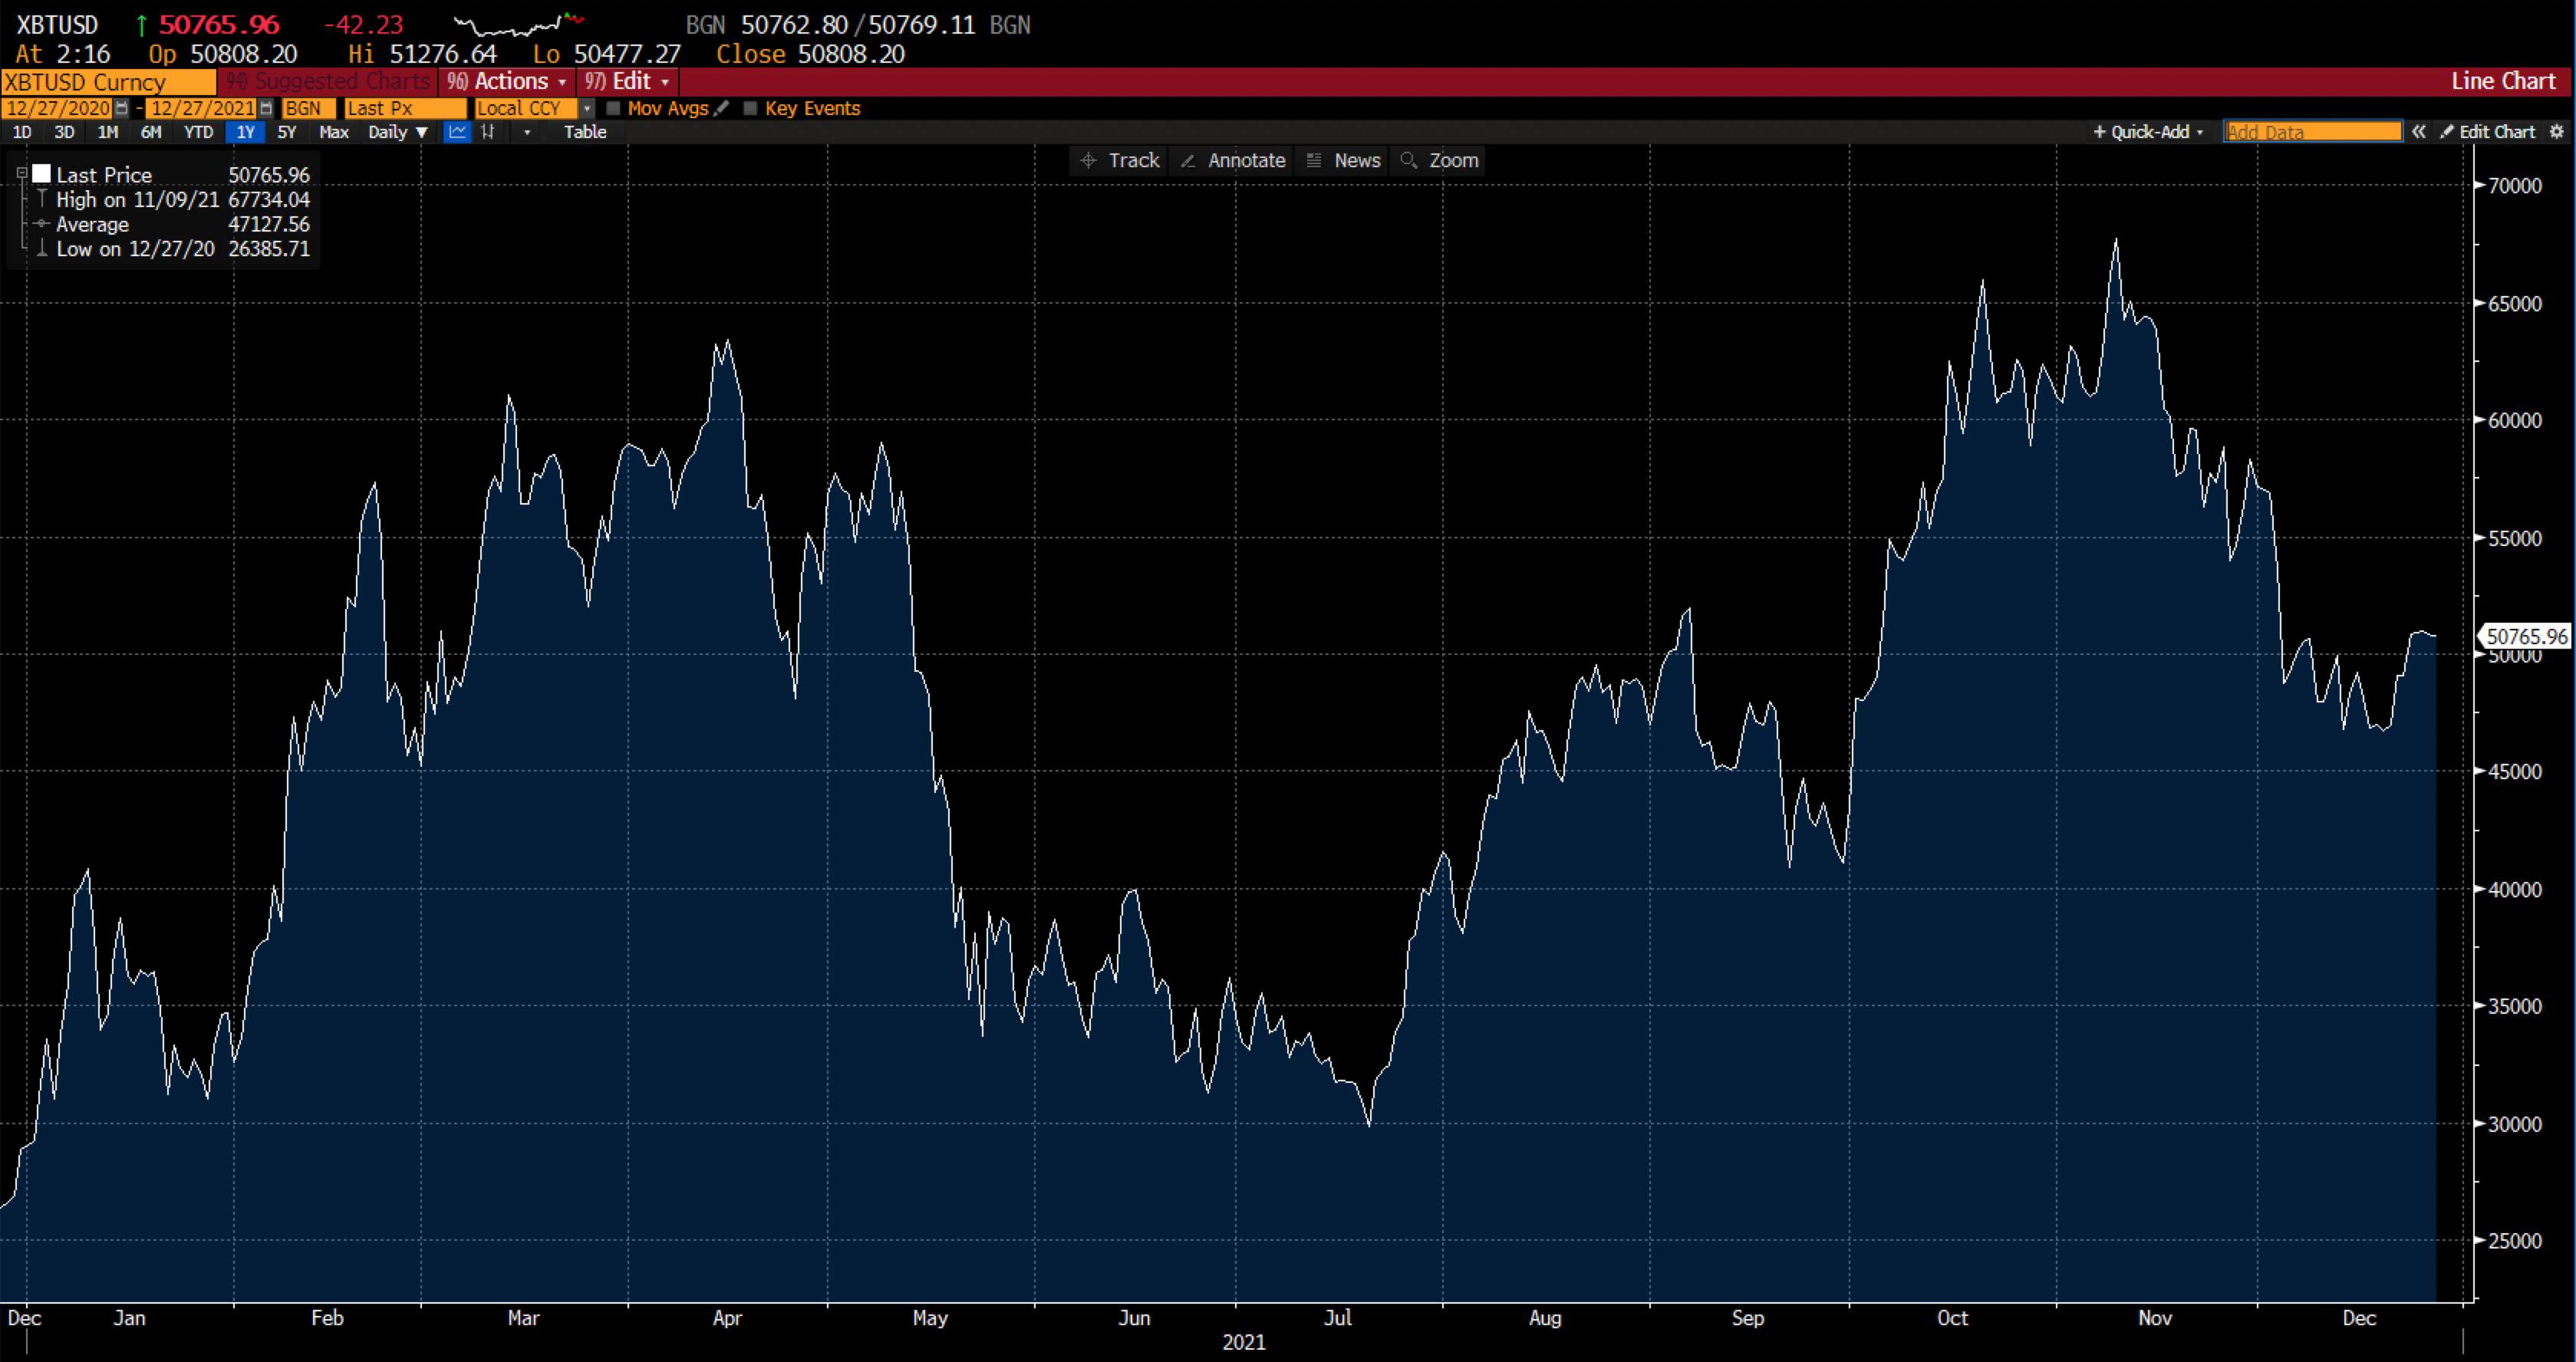Activate the Zoom magnifier tool

pos(1438,160)
